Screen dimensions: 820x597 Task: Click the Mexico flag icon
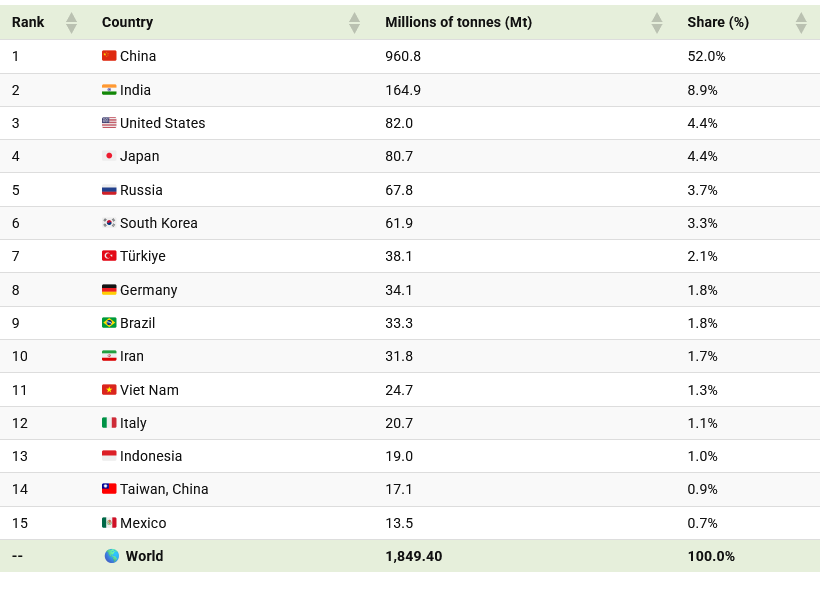pos(109,522)
